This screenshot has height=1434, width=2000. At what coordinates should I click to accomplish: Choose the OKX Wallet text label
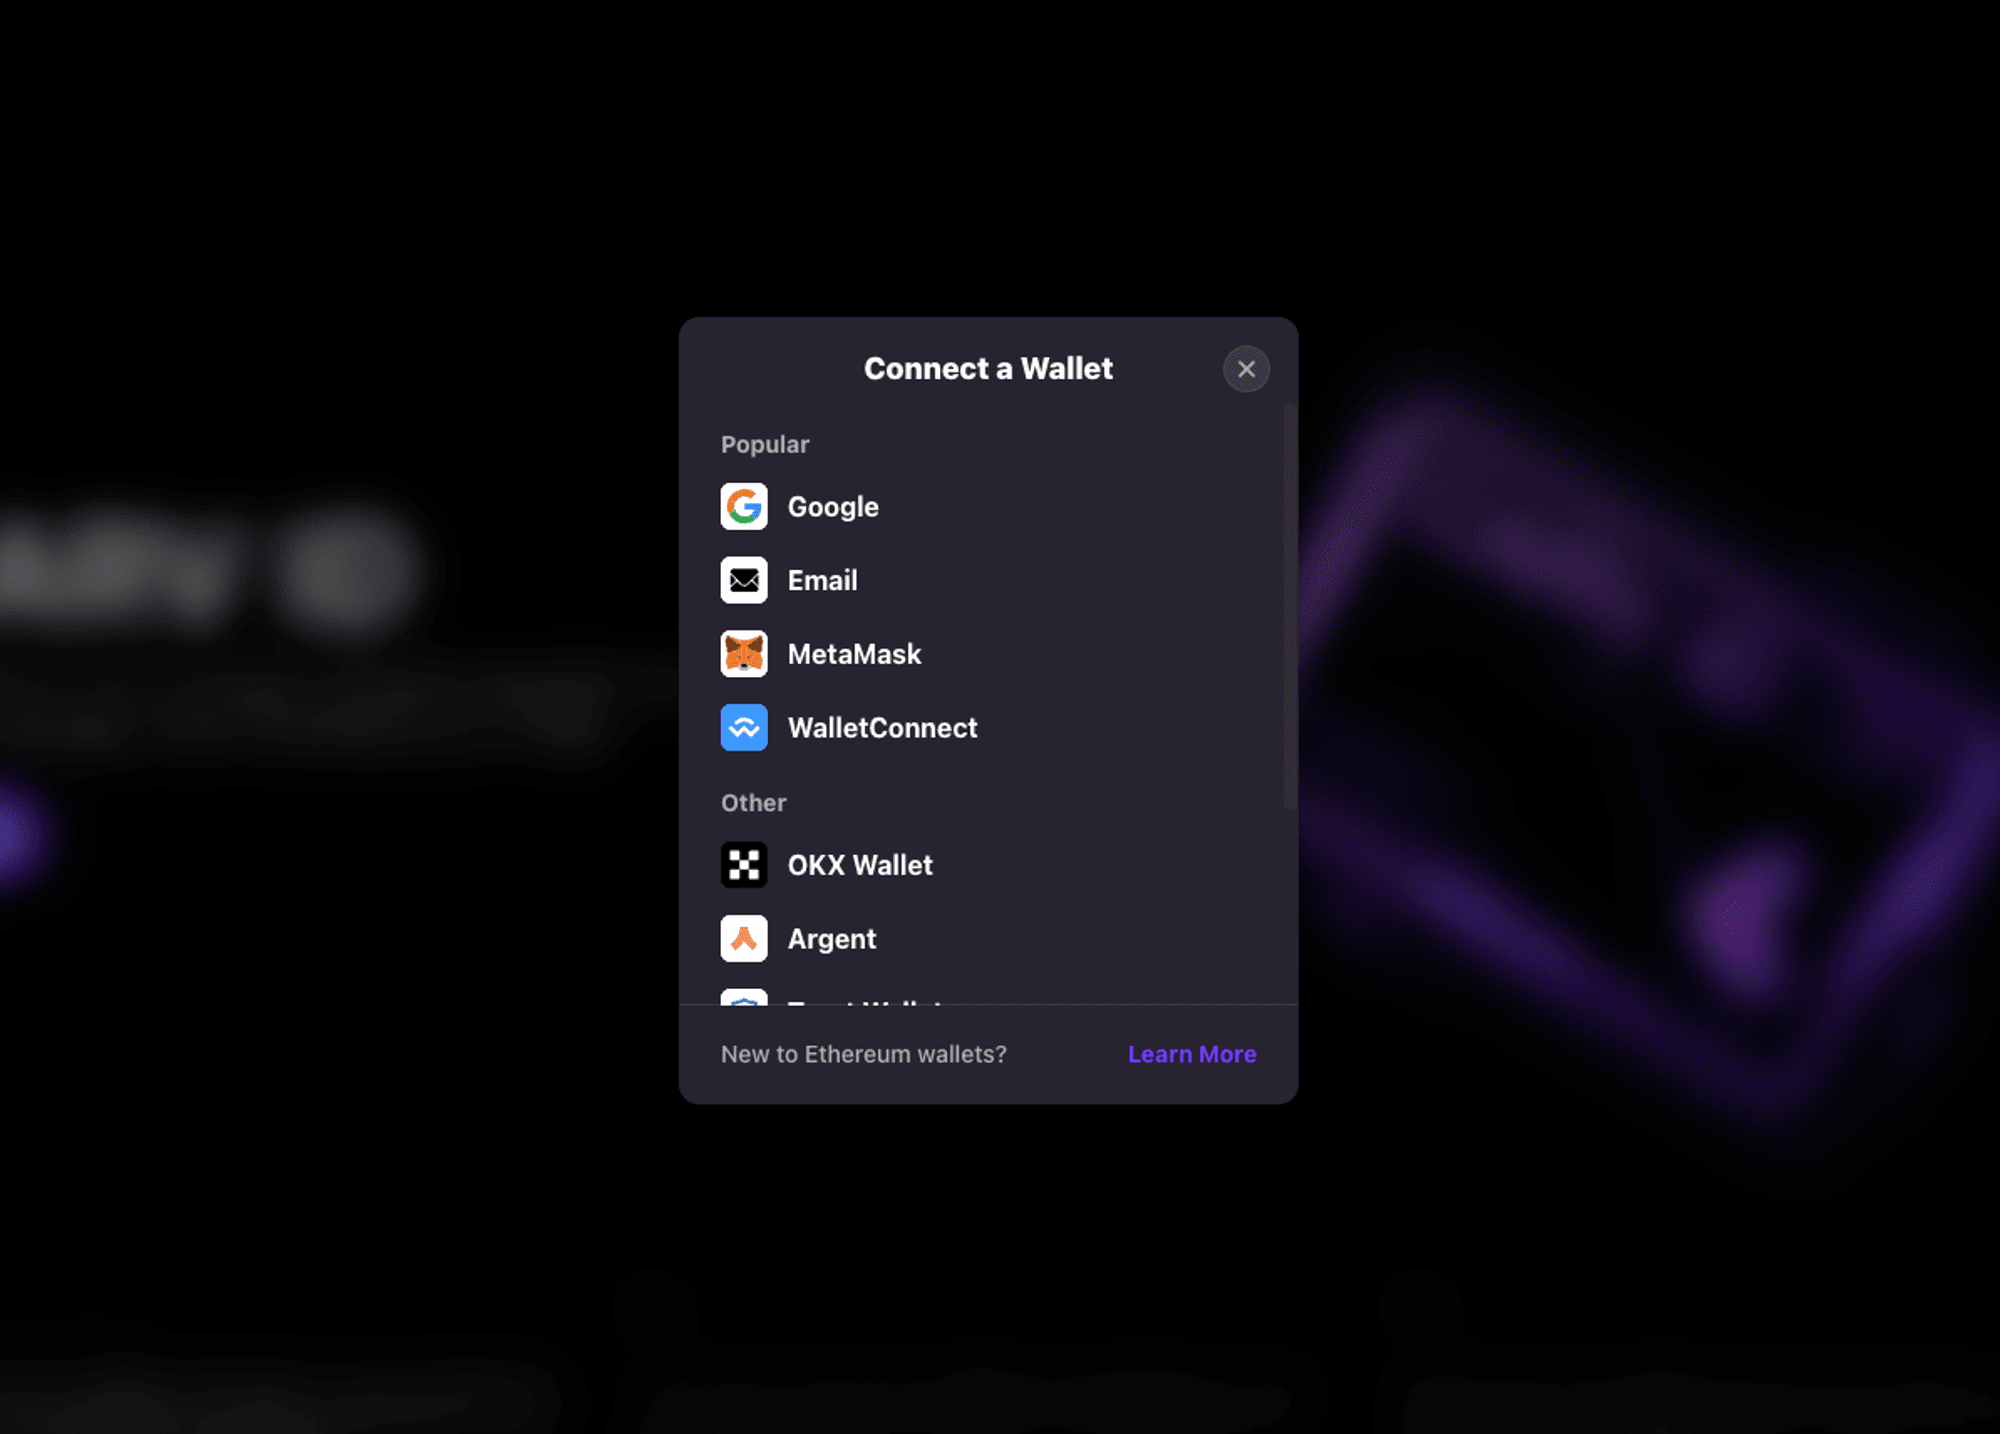point(860,865)
